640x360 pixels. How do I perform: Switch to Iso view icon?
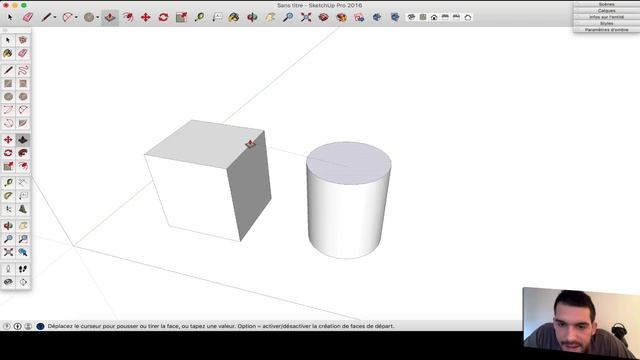click(411, 17)
